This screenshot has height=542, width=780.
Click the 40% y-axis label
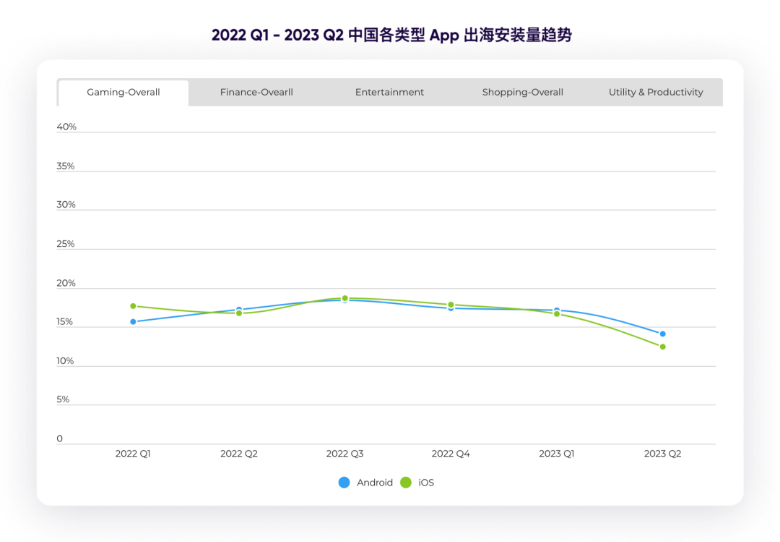(x=67, y=127)
